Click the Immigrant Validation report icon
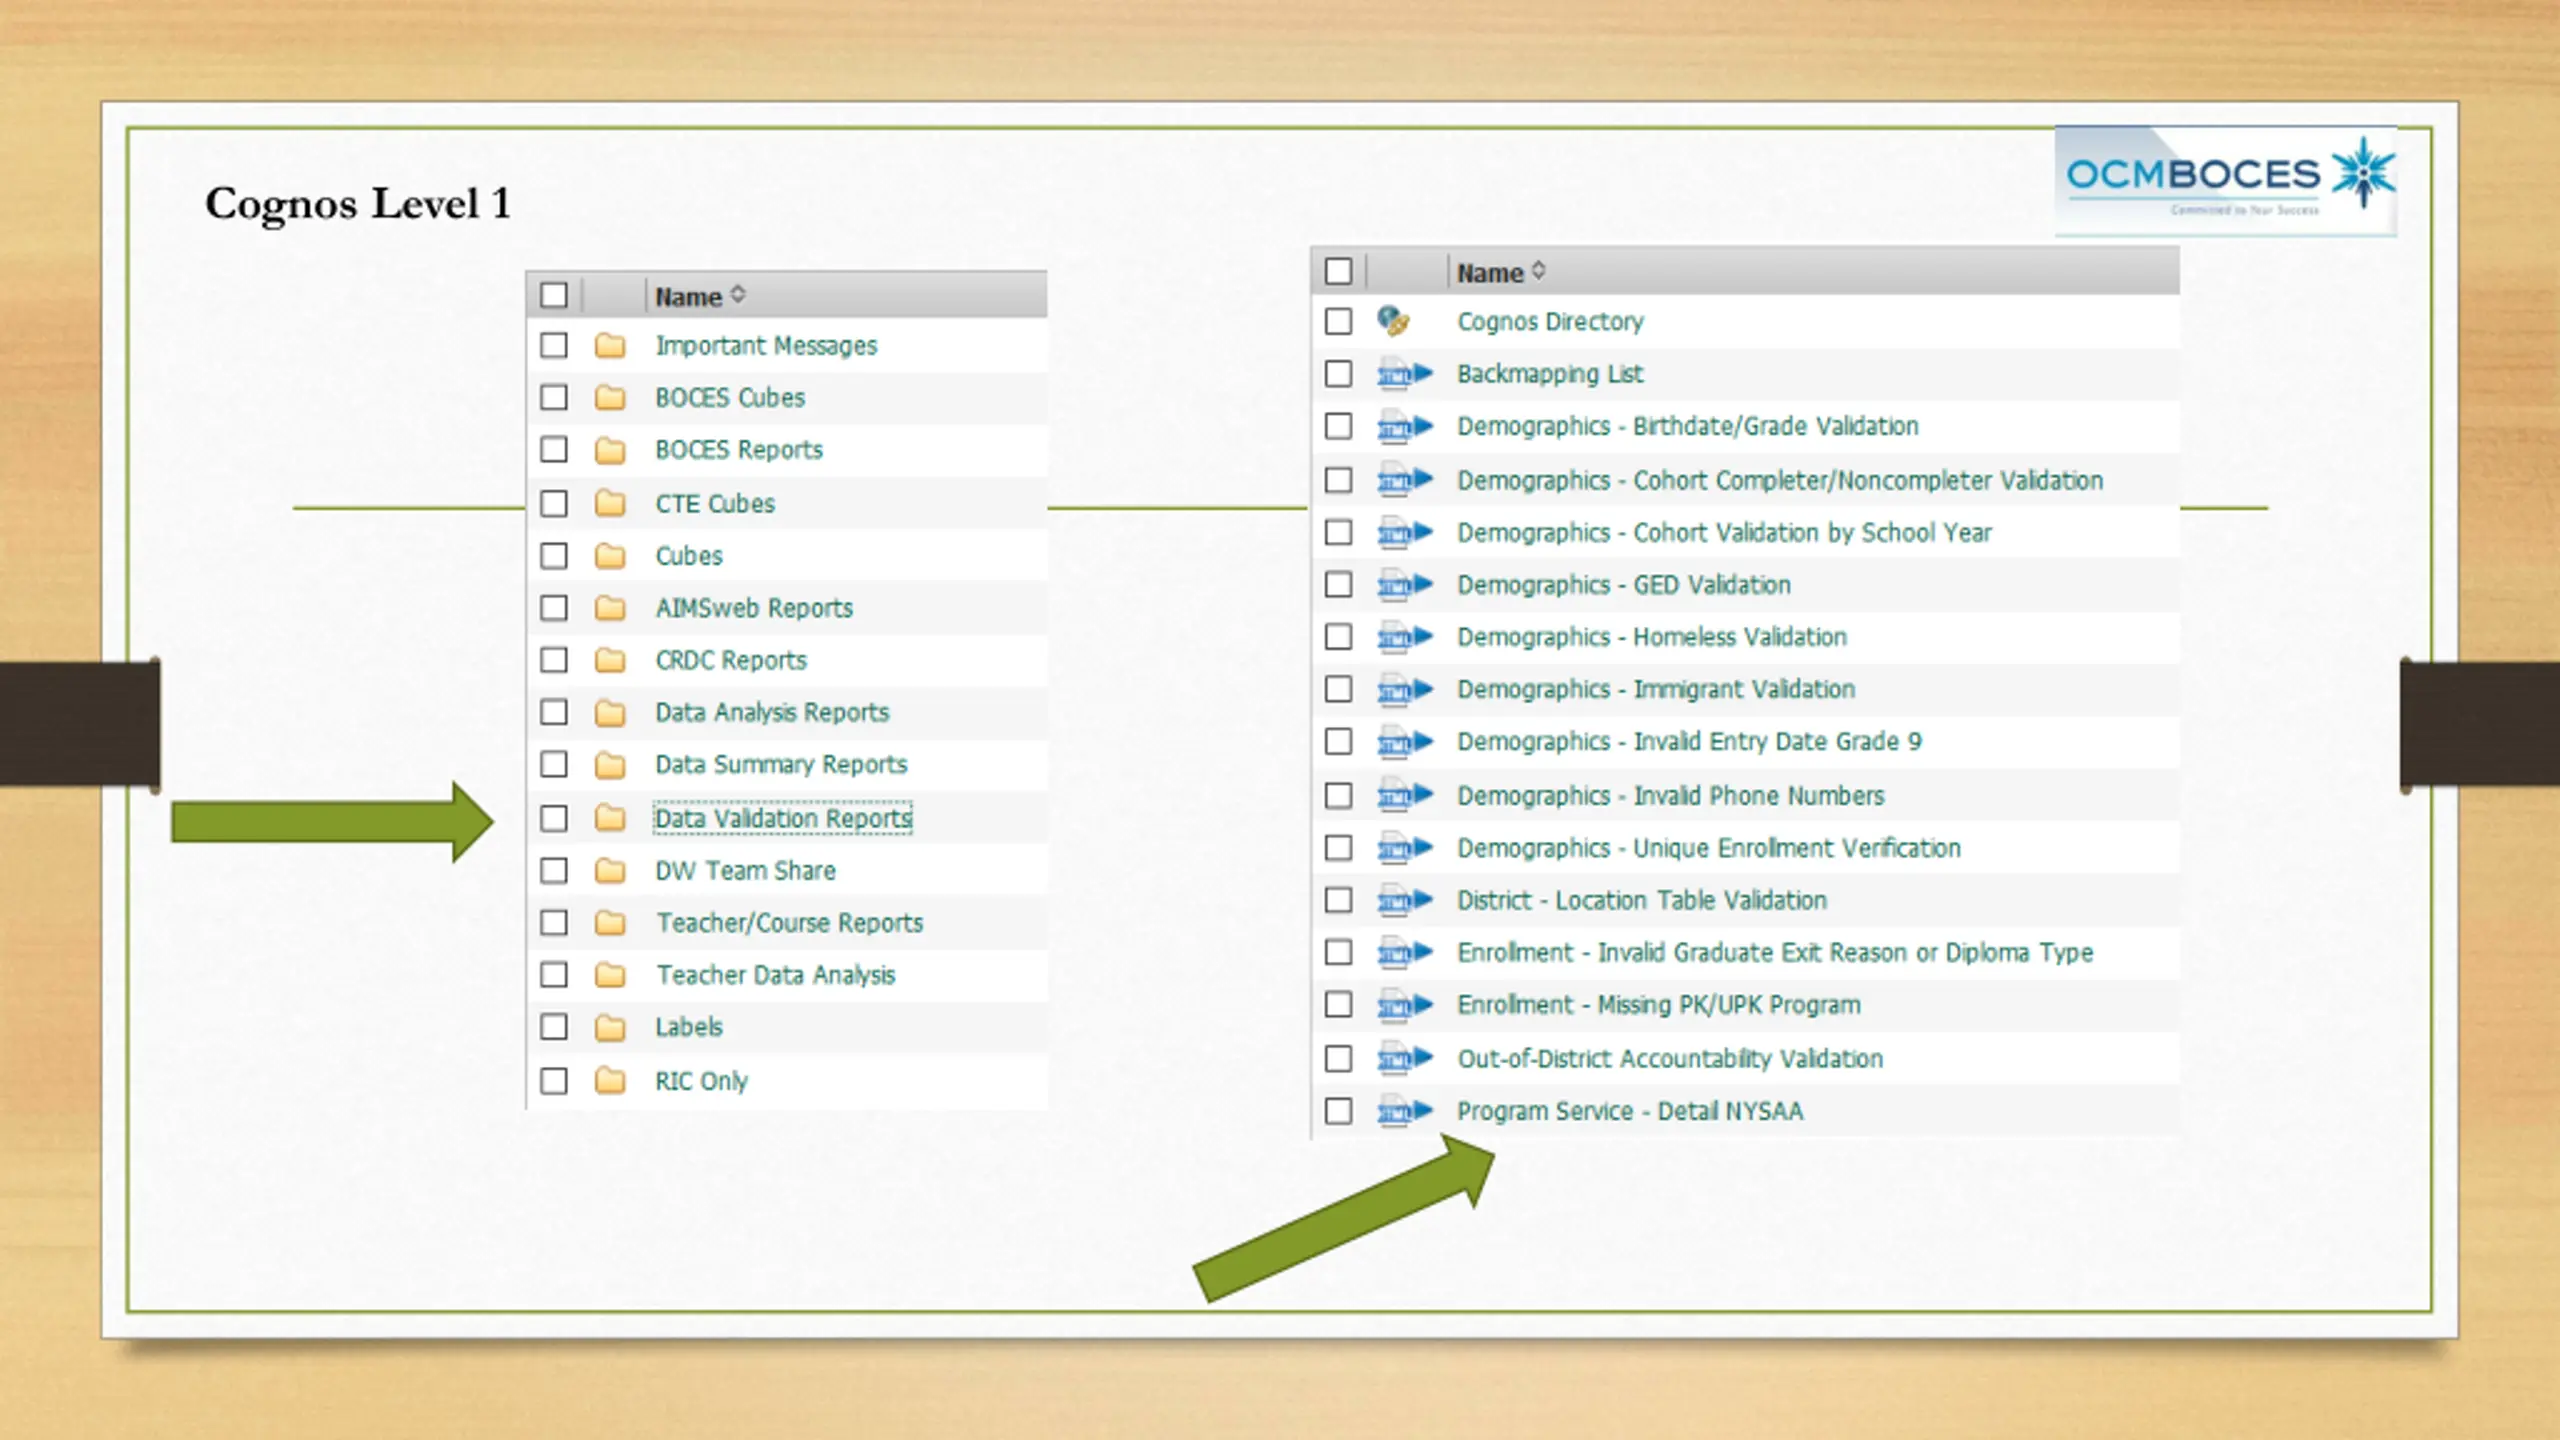The width and height of the screenshot is (2560, 1440). (x=1404, y=689)
